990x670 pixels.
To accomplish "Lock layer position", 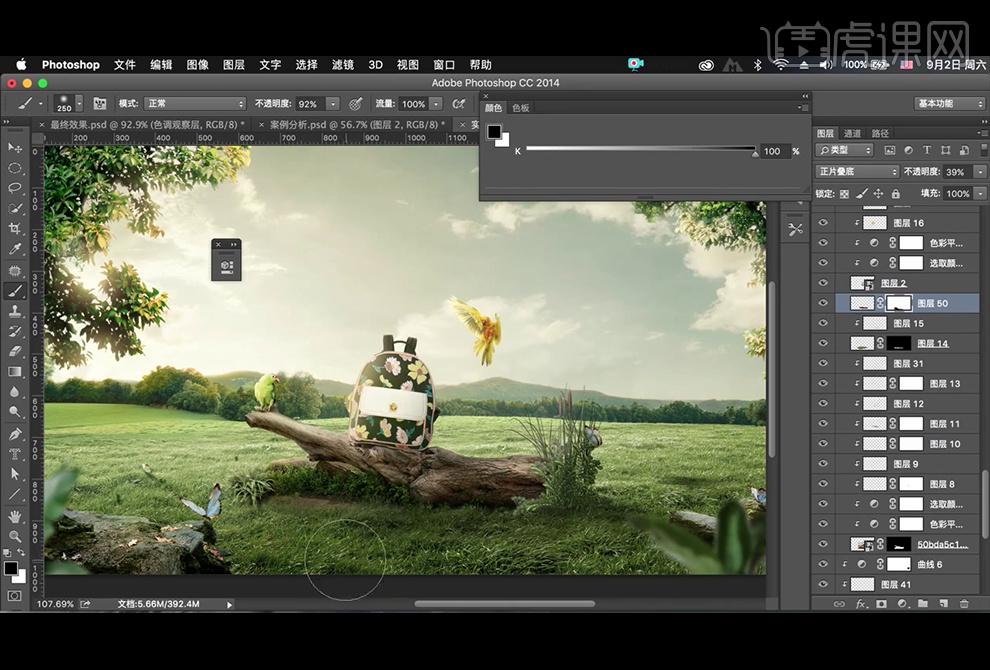I will 878,194.
